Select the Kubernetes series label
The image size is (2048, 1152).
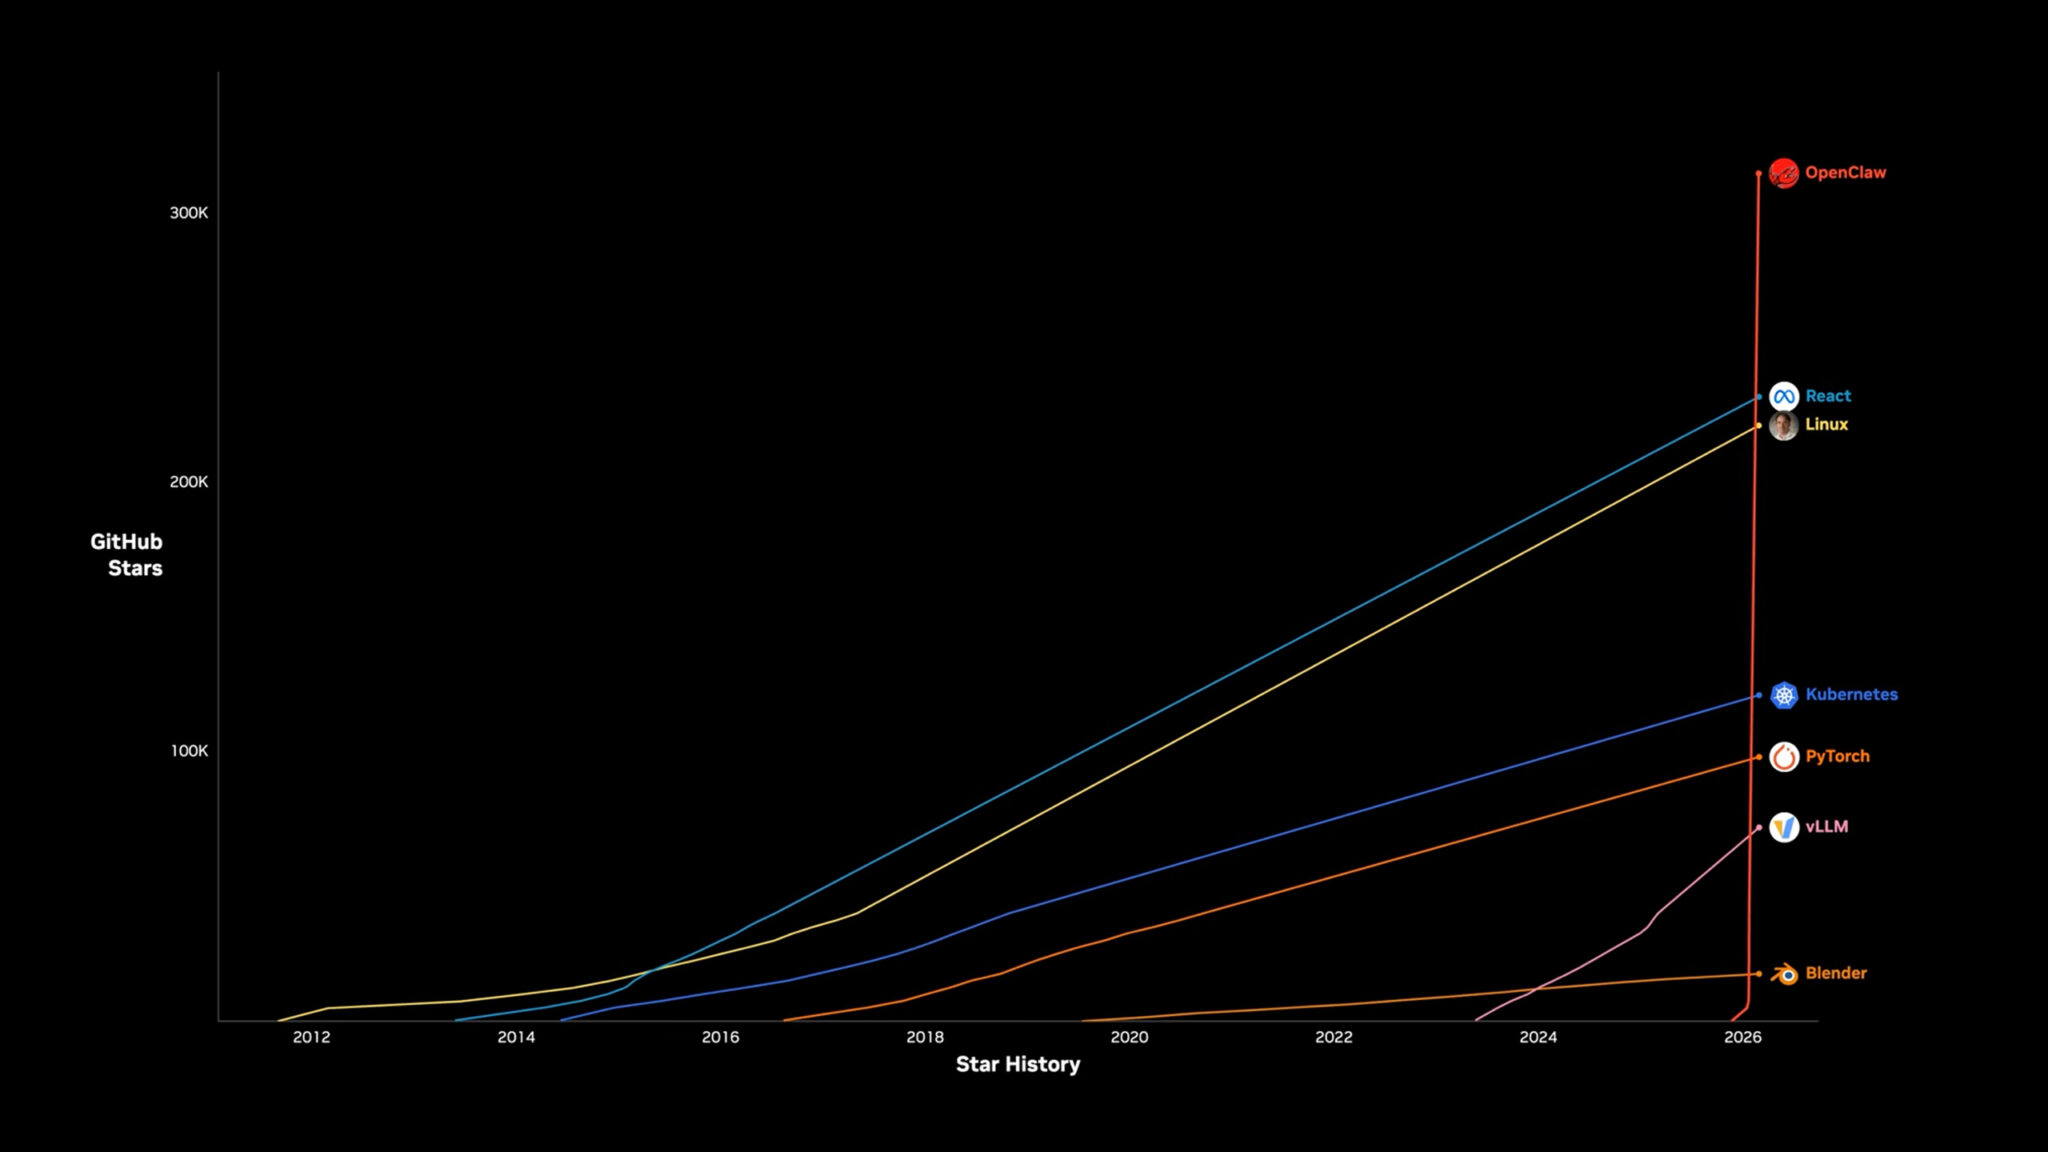(x=1851, y=694)
